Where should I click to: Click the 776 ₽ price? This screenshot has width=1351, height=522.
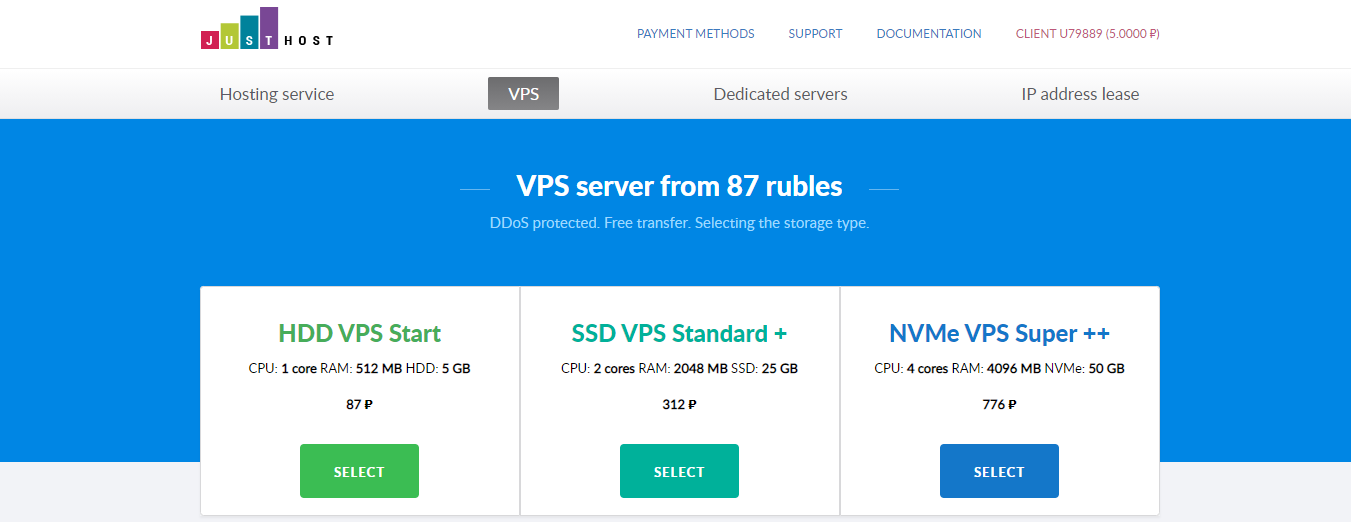[999, 405]
